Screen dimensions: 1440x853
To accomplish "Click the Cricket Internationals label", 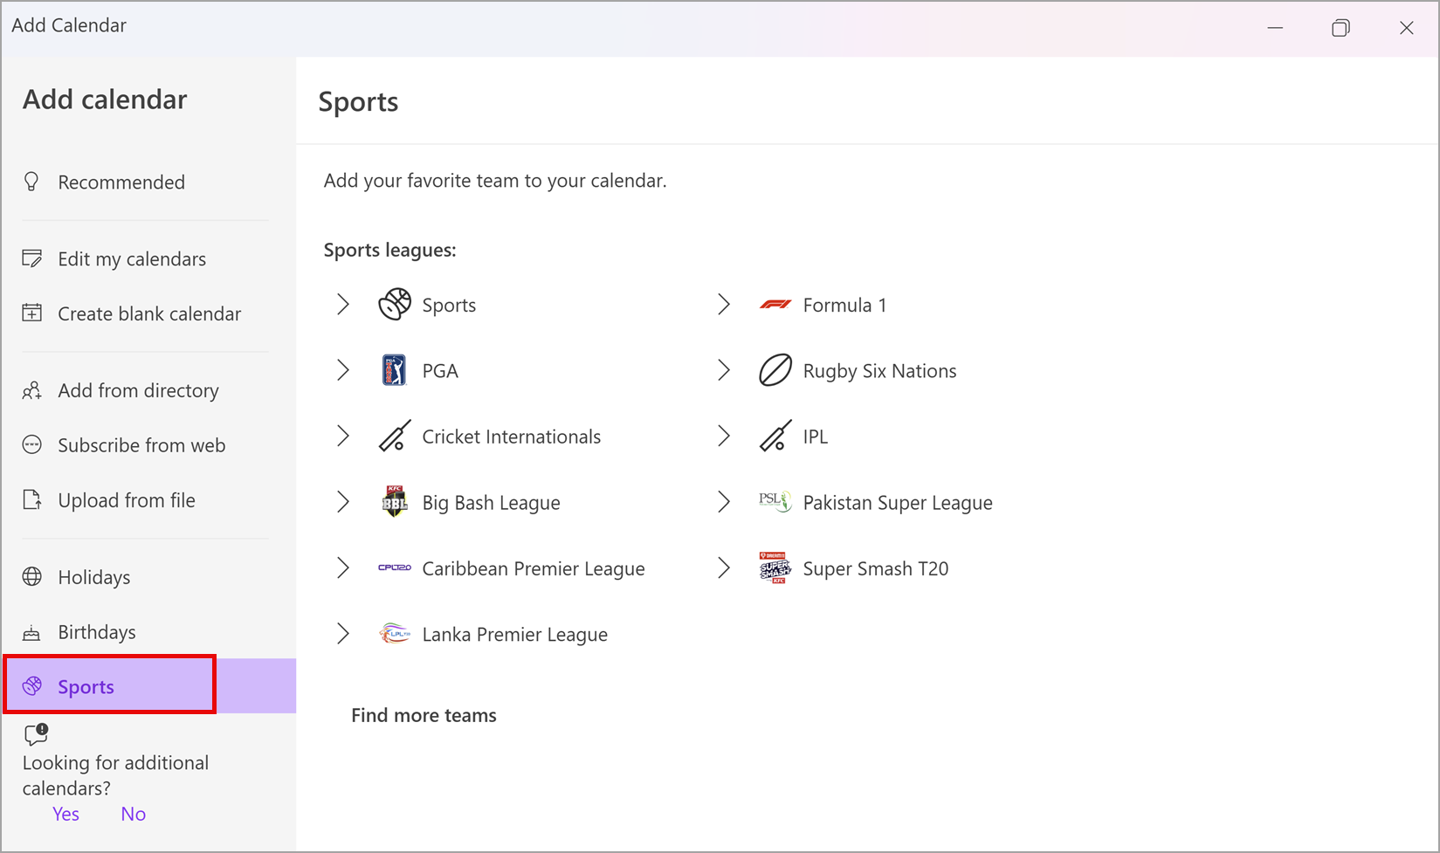I will pyautogui.click(x=511, y=437).
